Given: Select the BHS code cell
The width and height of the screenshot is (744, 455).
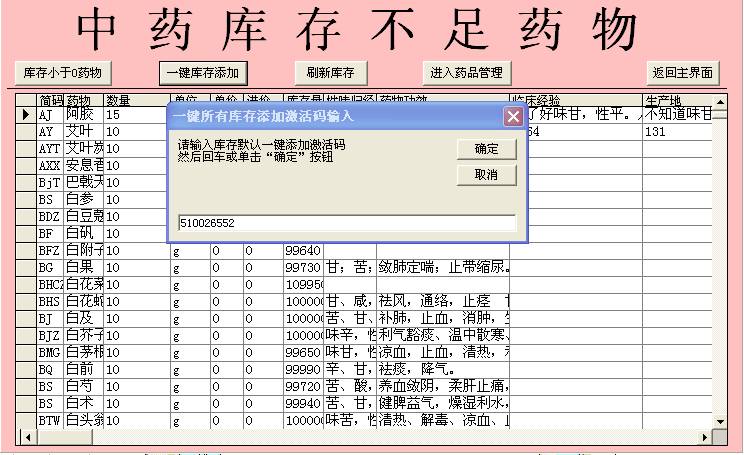Looking at the screenshot, I should (x=50, y=301).
